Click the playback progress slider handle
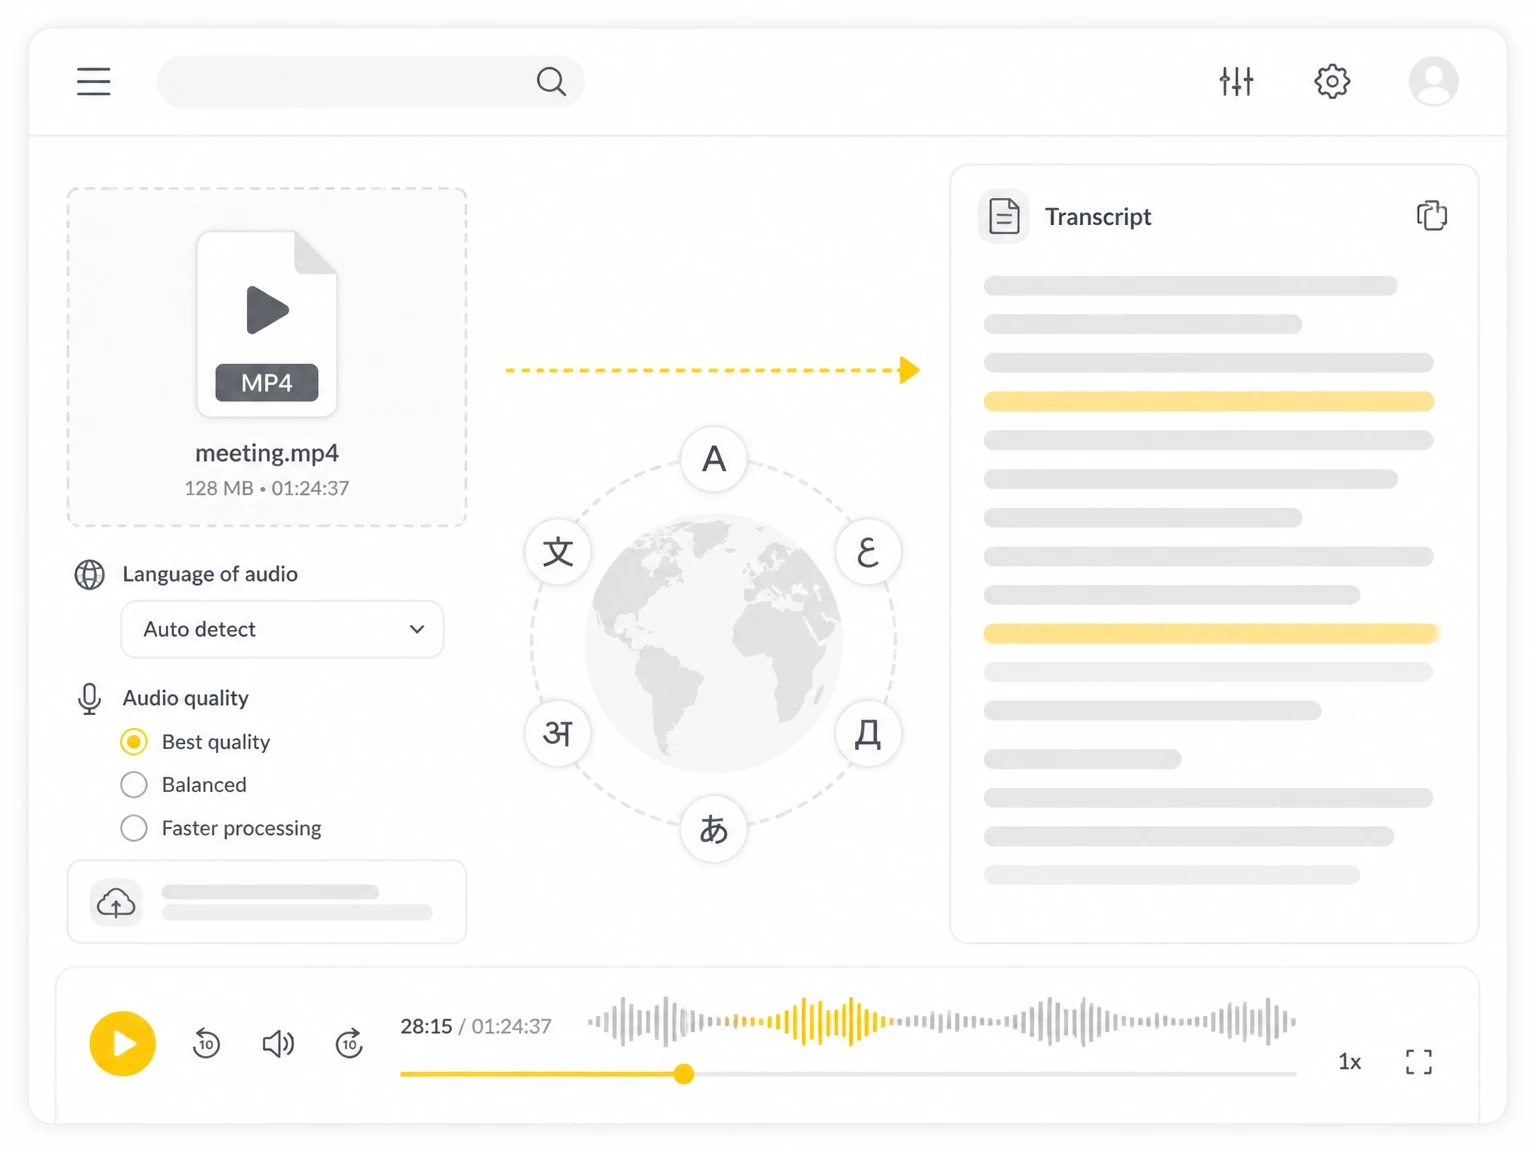Image resolution: width=1536 pixels, height=1152 pixels. click(684, 1074)
